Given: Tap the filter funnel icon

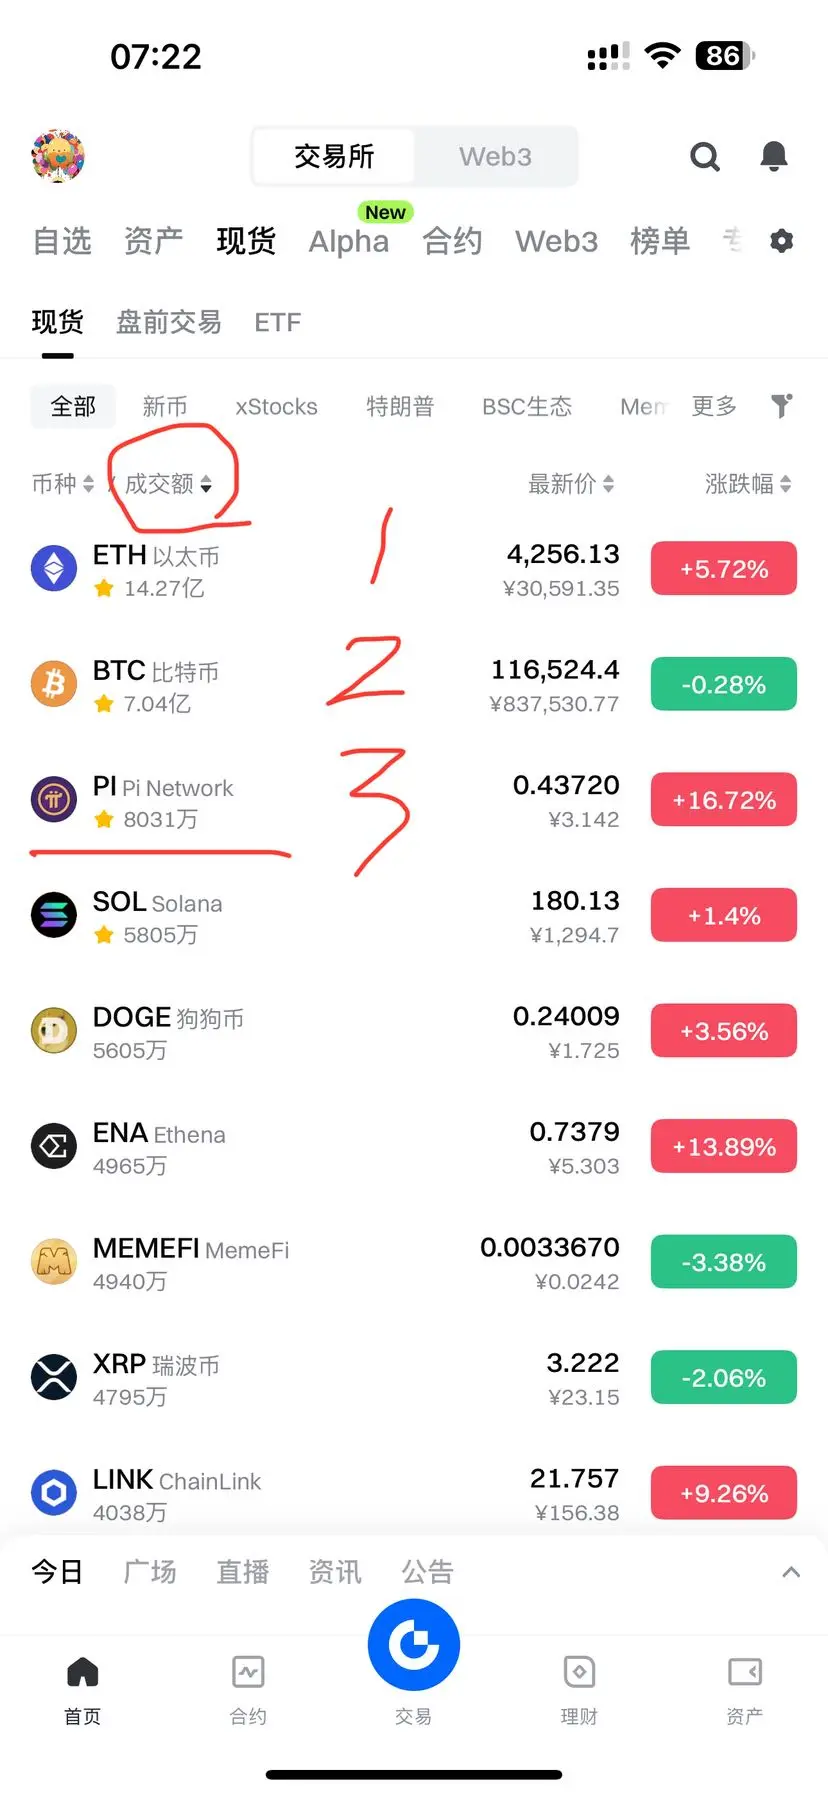Looking at the screenshot, I should click(x=782, y=406).
